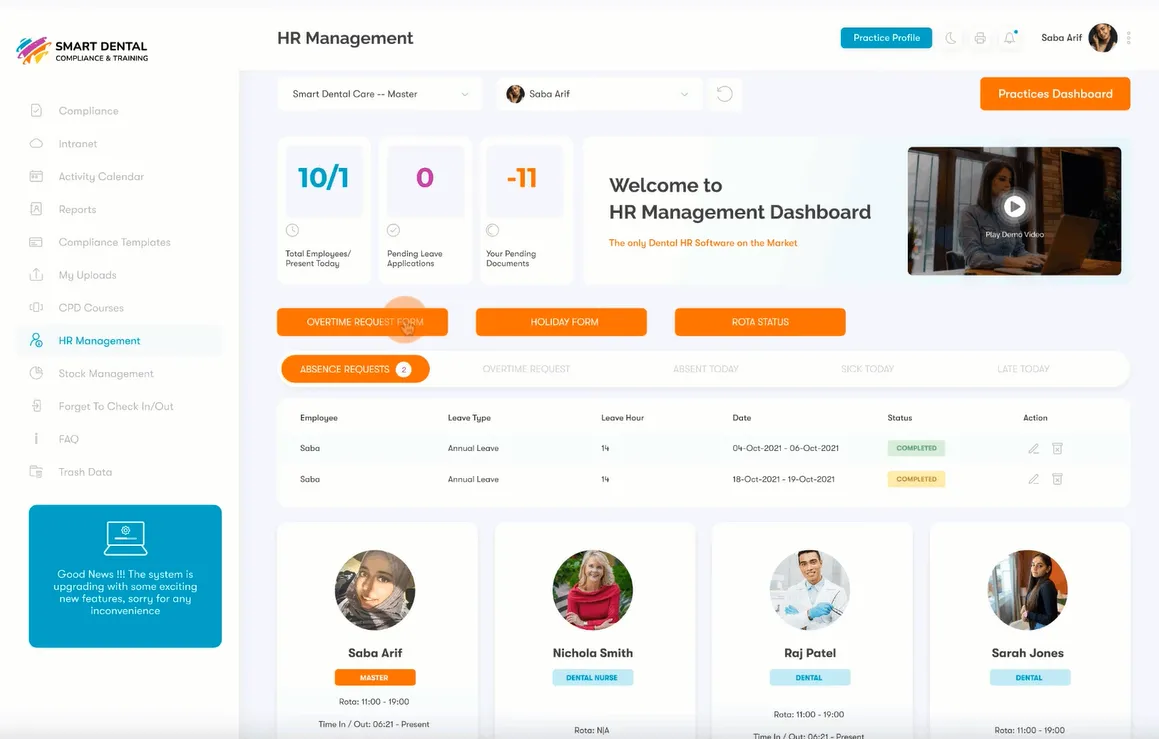Click the Rota Status button
Viewport: 1159px width, 739px height.
coord(760,322)
